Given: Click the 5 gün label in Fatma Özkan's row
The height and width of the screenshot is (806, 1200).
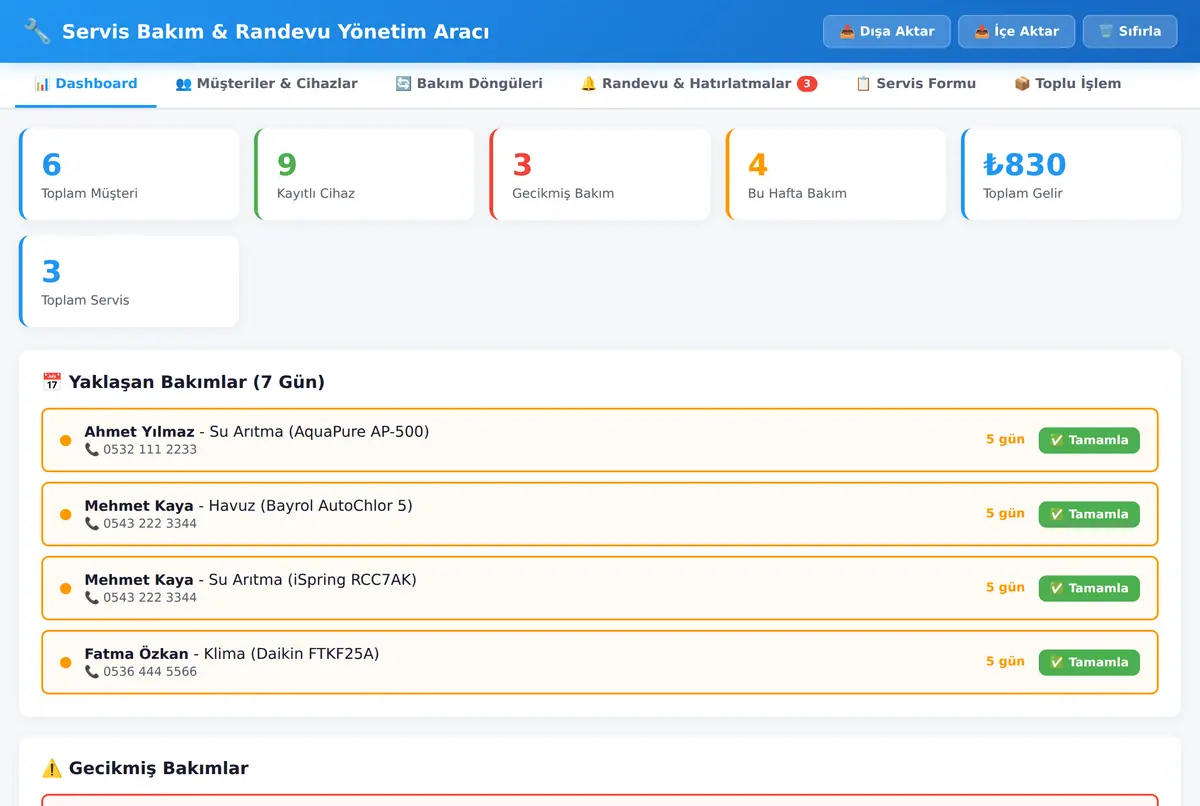Looking at the screenshot, I should [1005, 661].
